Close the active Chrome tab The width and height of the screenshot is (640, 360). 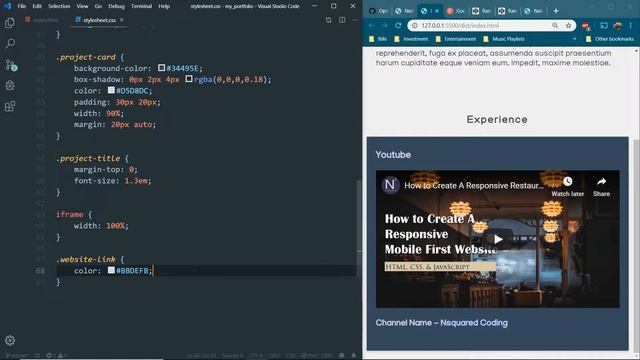[x=437, y=11]
